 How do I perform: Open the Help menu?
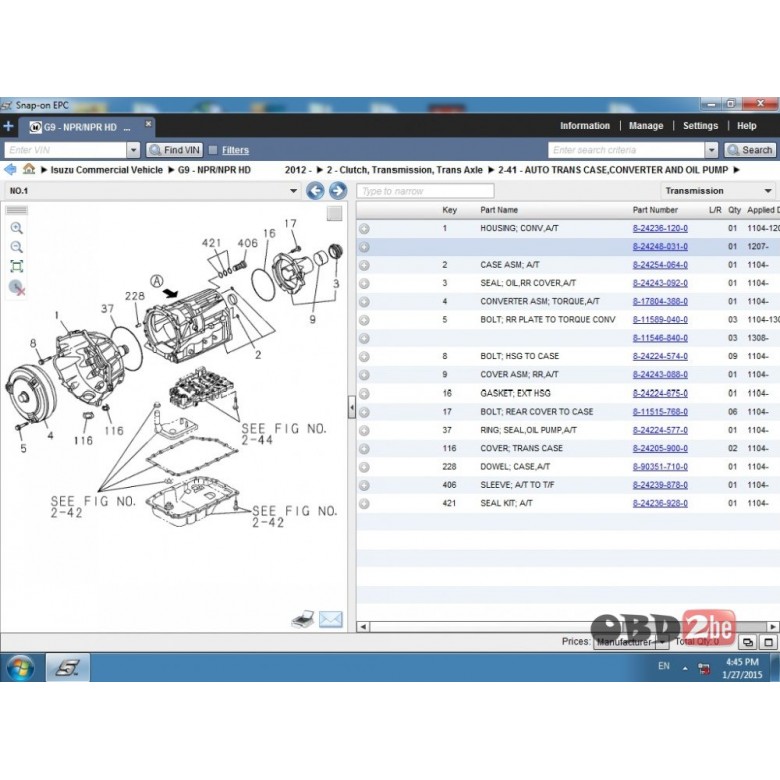(746, 126)
